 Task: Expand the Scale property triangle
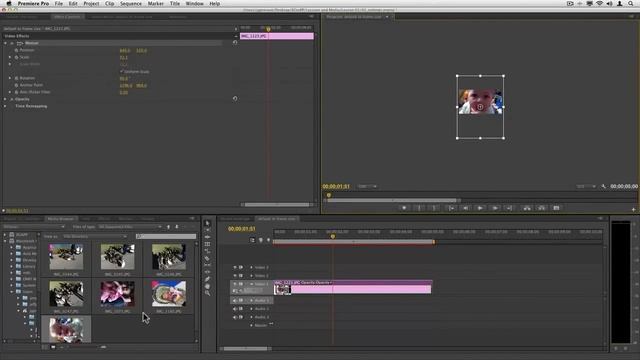pos(10,57)
